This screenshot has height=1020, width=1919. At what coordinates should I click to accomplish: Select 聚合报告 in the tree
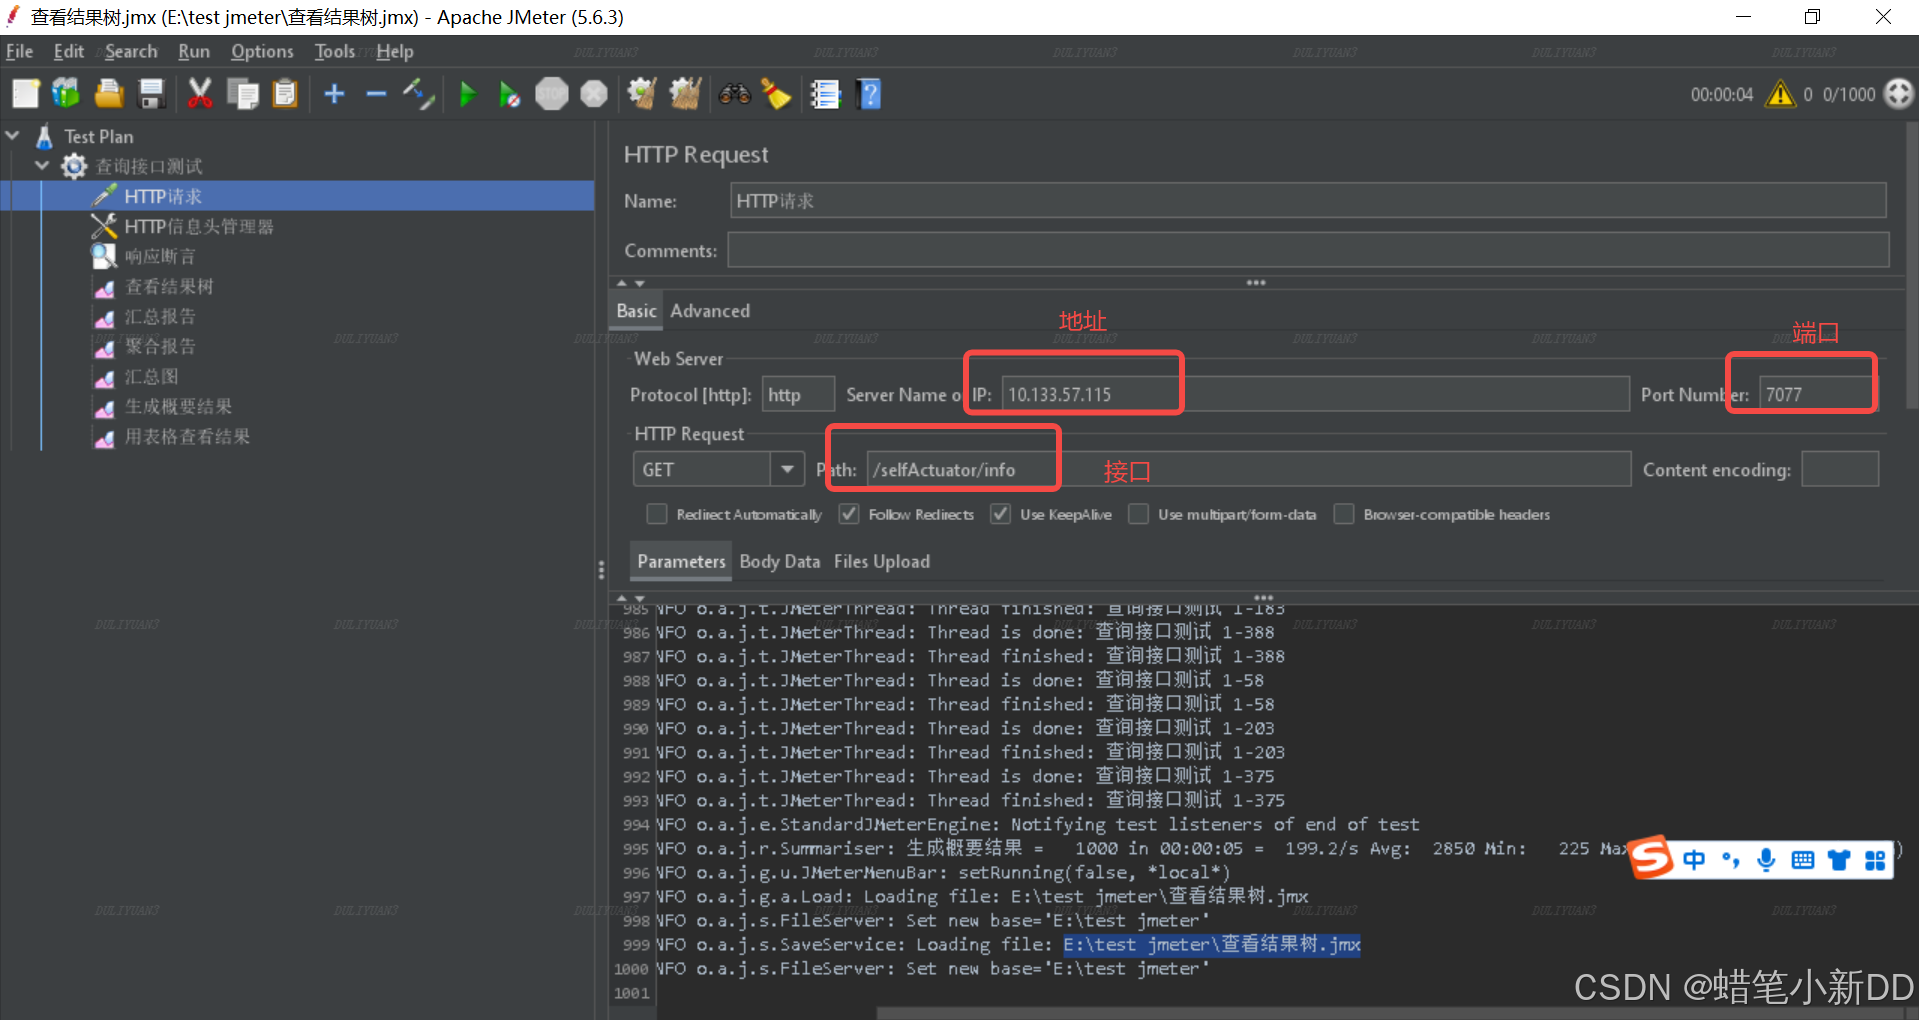(160, 347)
